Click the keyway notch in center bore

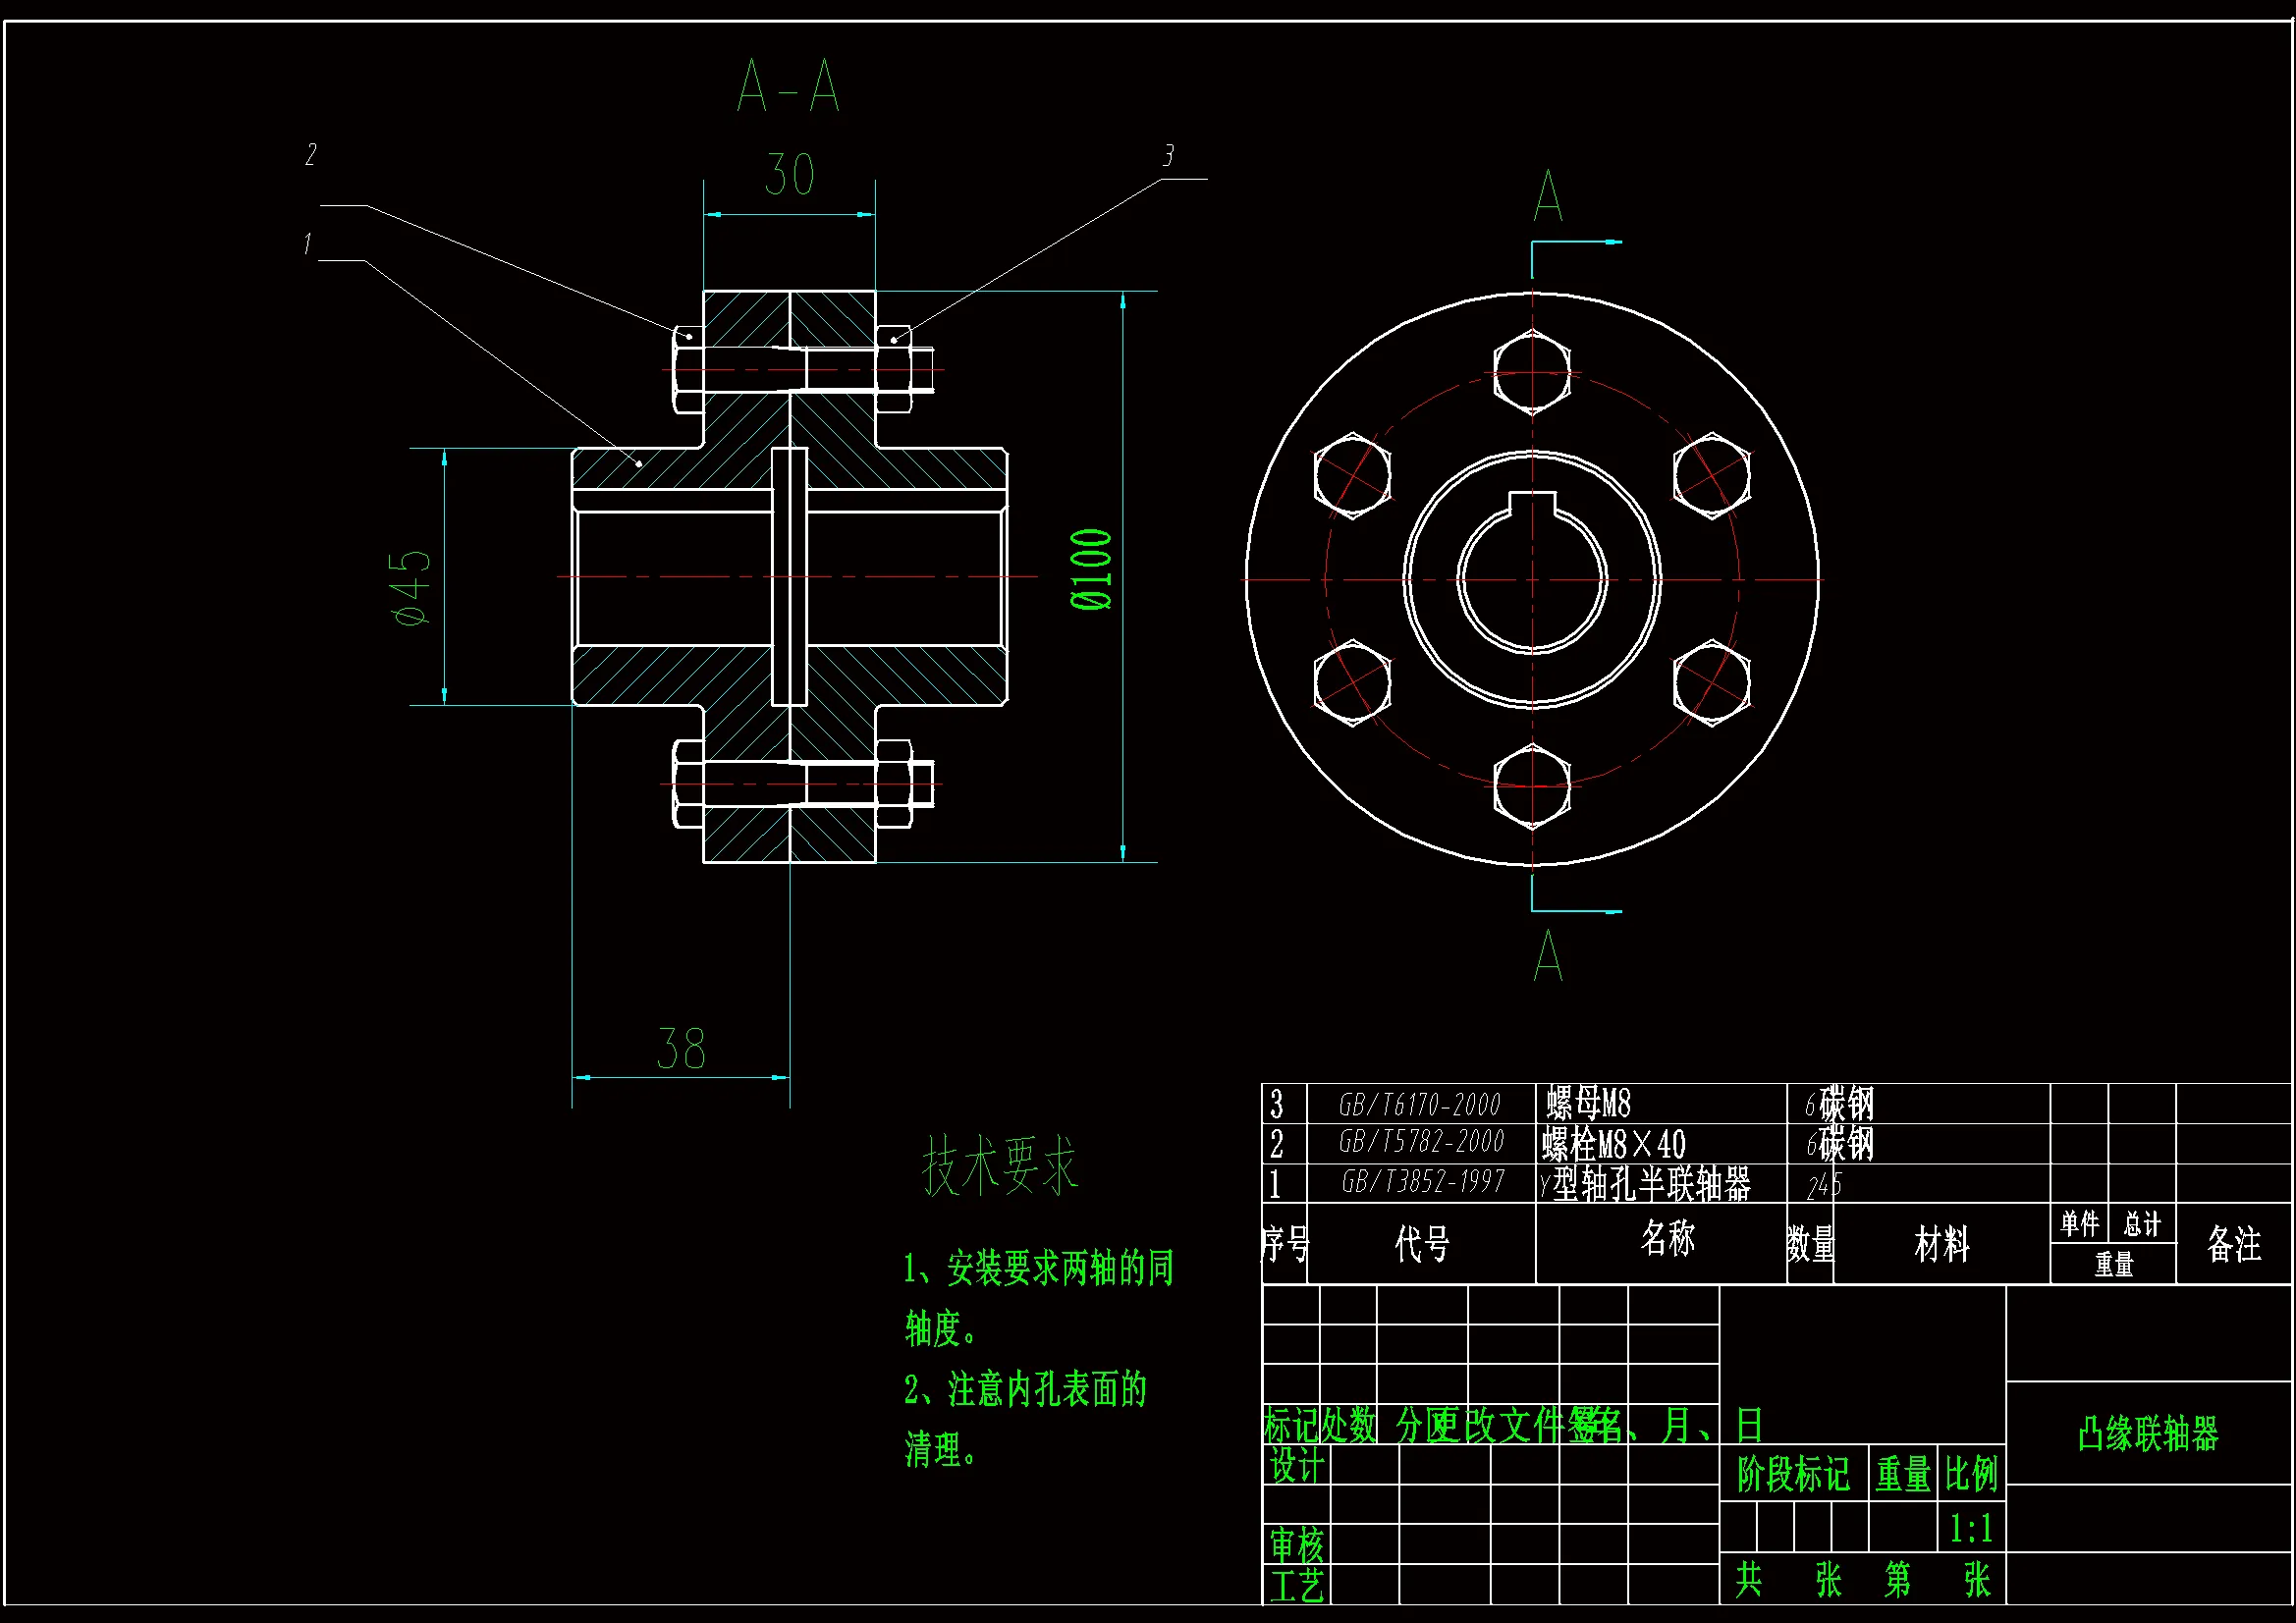pyautogui.click(x=1531, y=503)
